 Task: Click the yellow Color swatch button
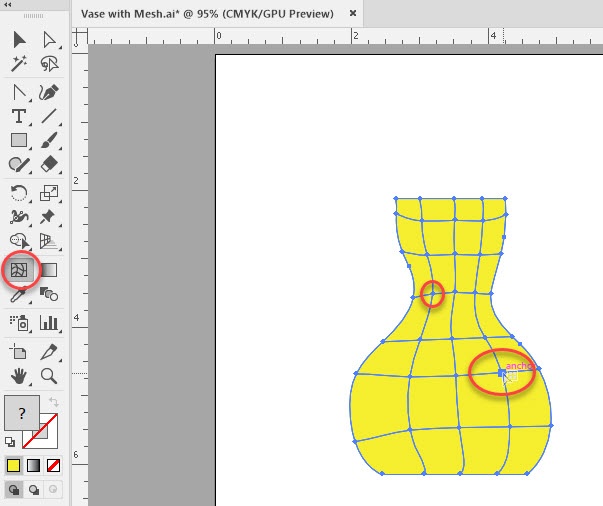[x=13, y=466]
